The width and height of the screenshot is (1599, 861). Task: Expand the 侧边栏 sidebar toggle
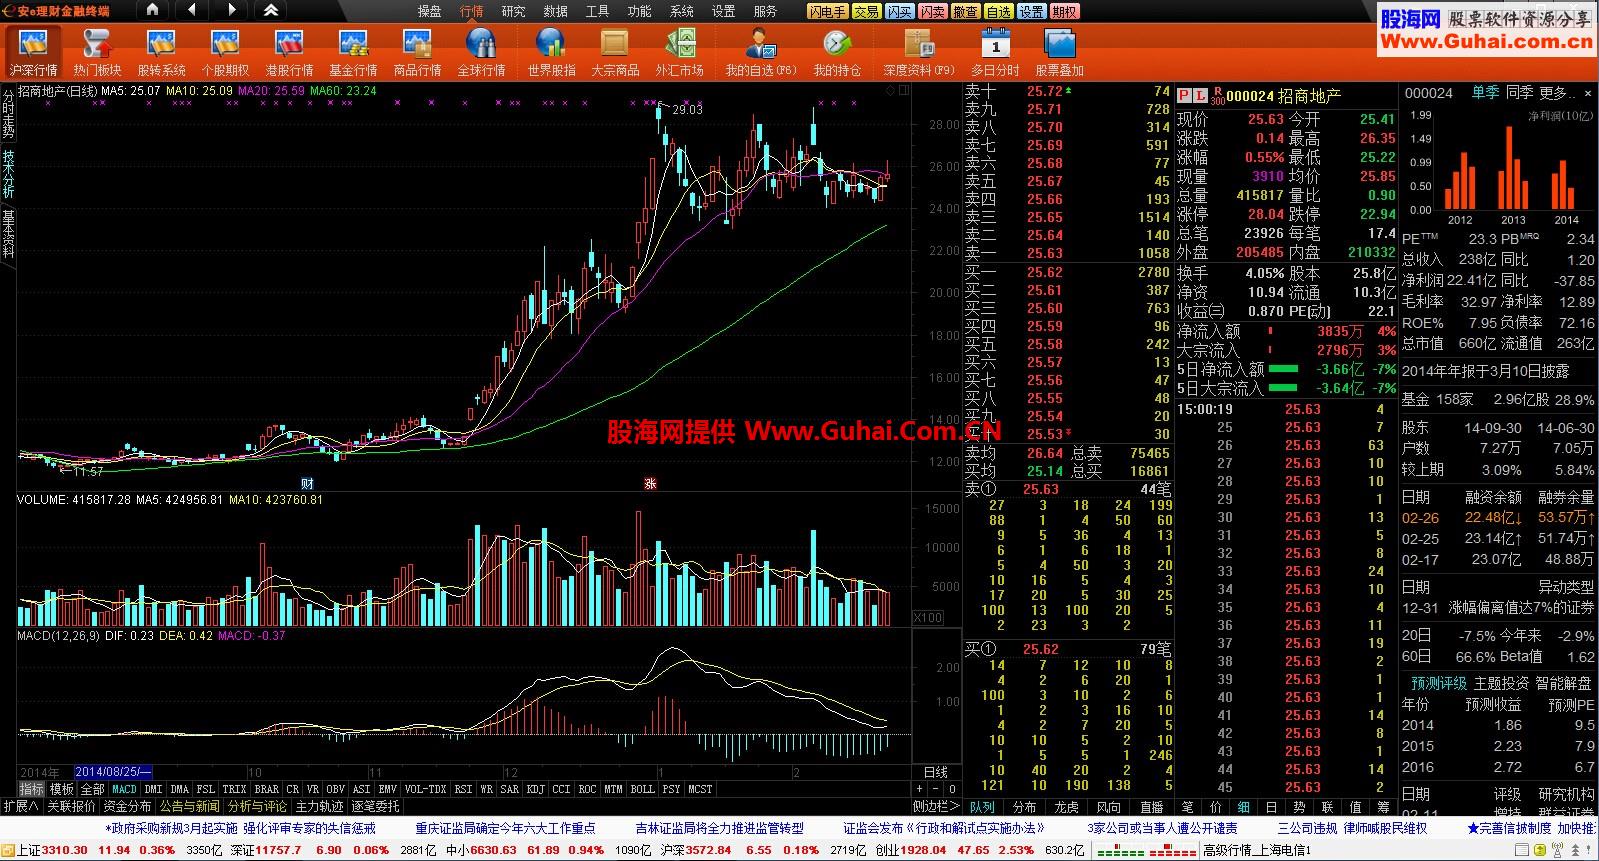936,806
